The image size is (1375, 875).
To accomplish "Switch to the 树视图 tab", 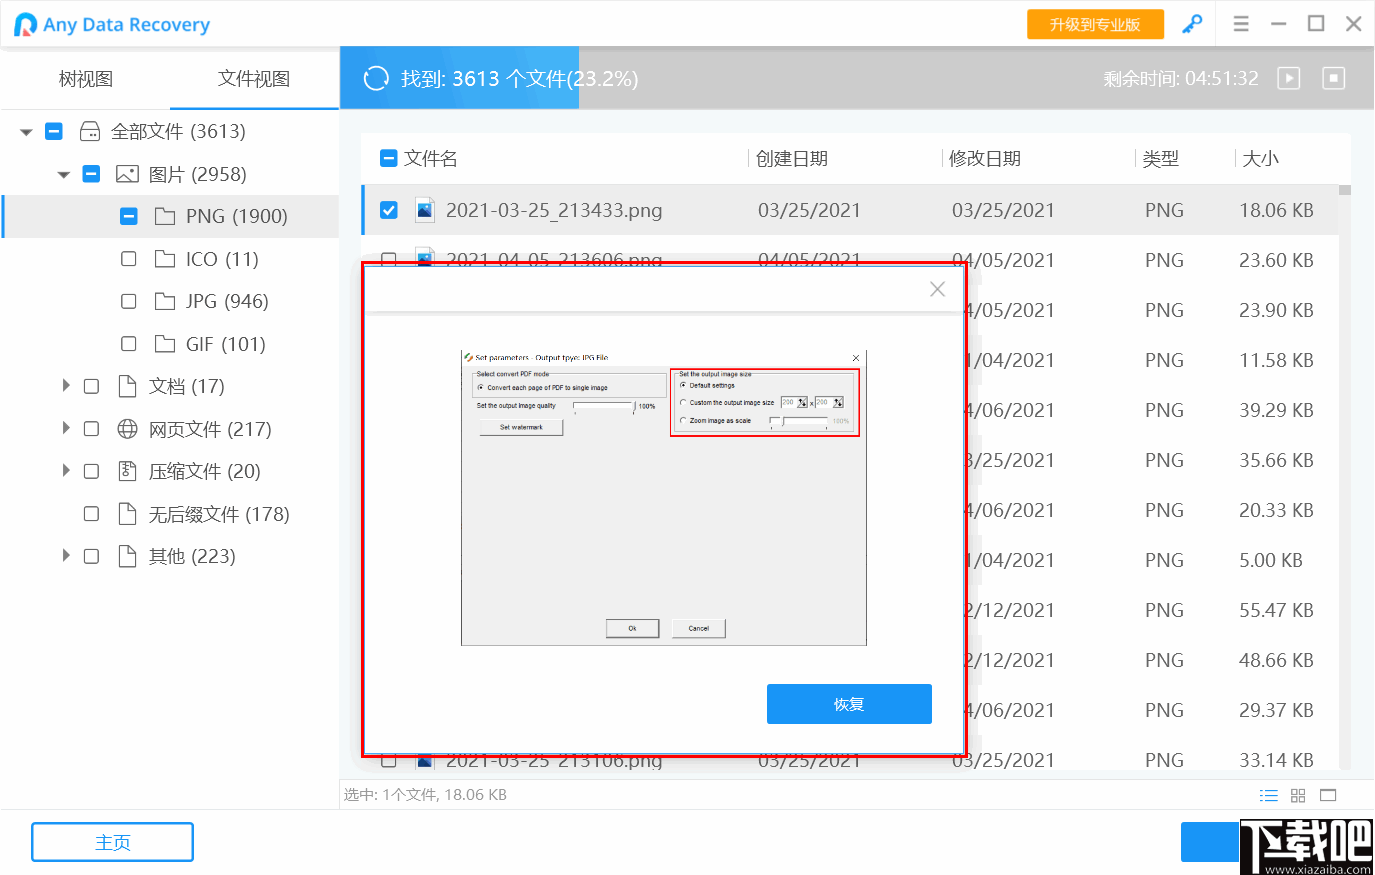I will point(86,78).
